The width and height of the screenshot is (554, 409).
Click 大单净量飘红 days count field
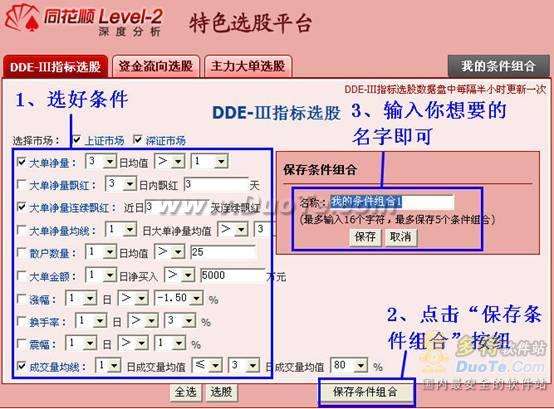point(216,184)
